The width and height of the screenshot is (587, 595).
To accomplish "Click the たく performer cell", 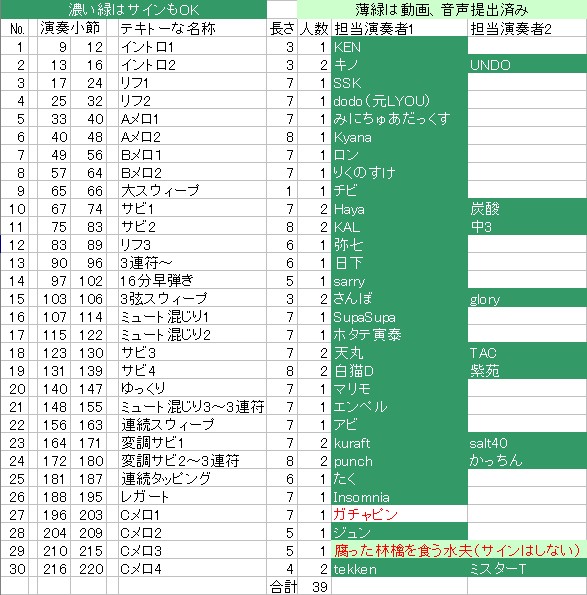I will (x=399, y=479).
